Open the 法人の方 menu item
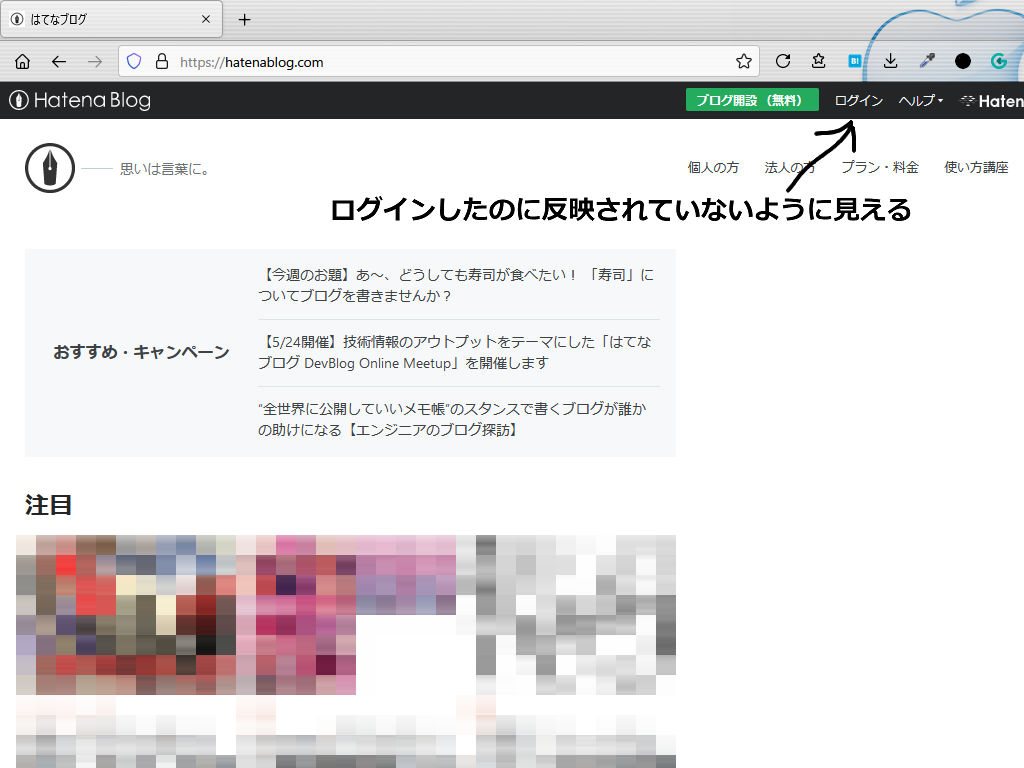The height and width of the screenshot is (768, 1024). (790, 168)
